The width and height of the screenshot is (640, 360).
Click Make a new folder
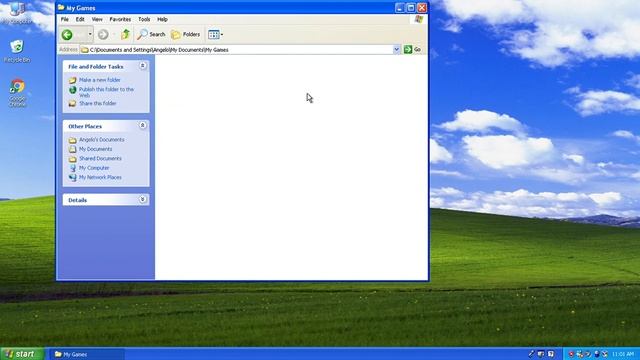(100, 80)
